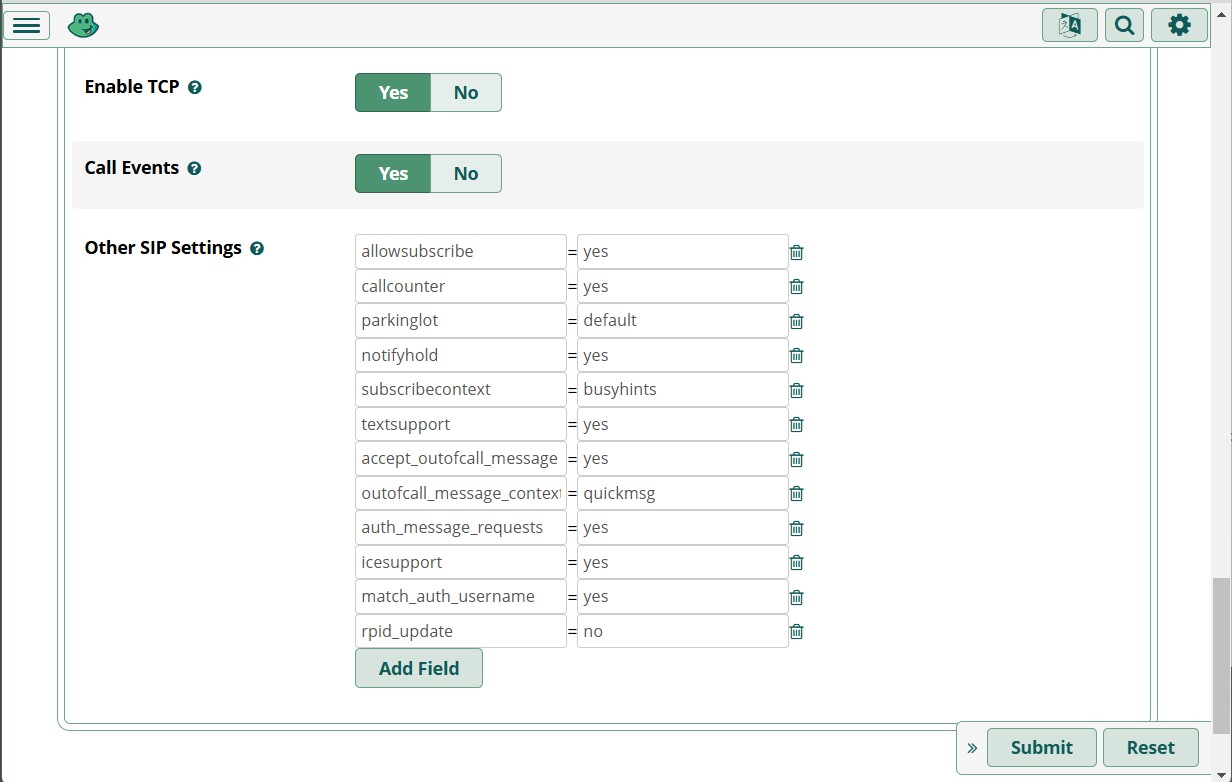Submit the SIP settings form
Screen dimensions: 1232x782
(1041, 747)
